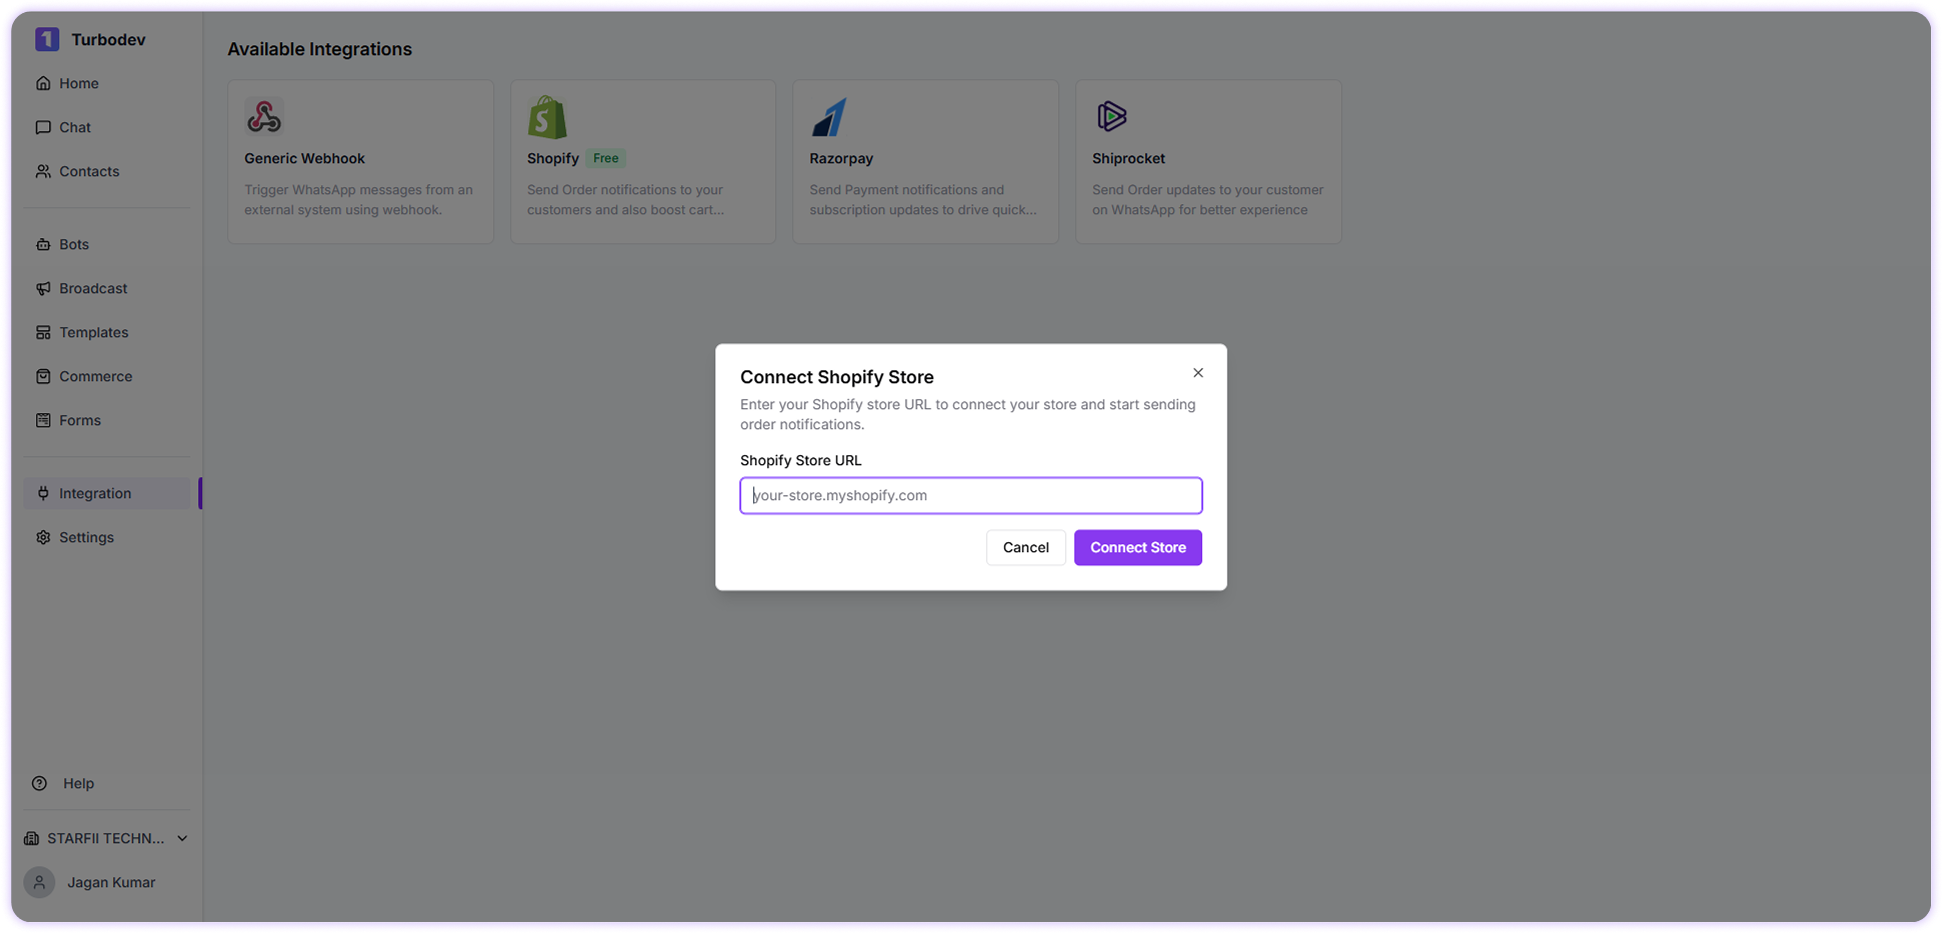Image resolution: width=1943 pixels, height=934 pixels.
Task: Click the Templates icon in sidebar
Action: click(x=42, y=332)
